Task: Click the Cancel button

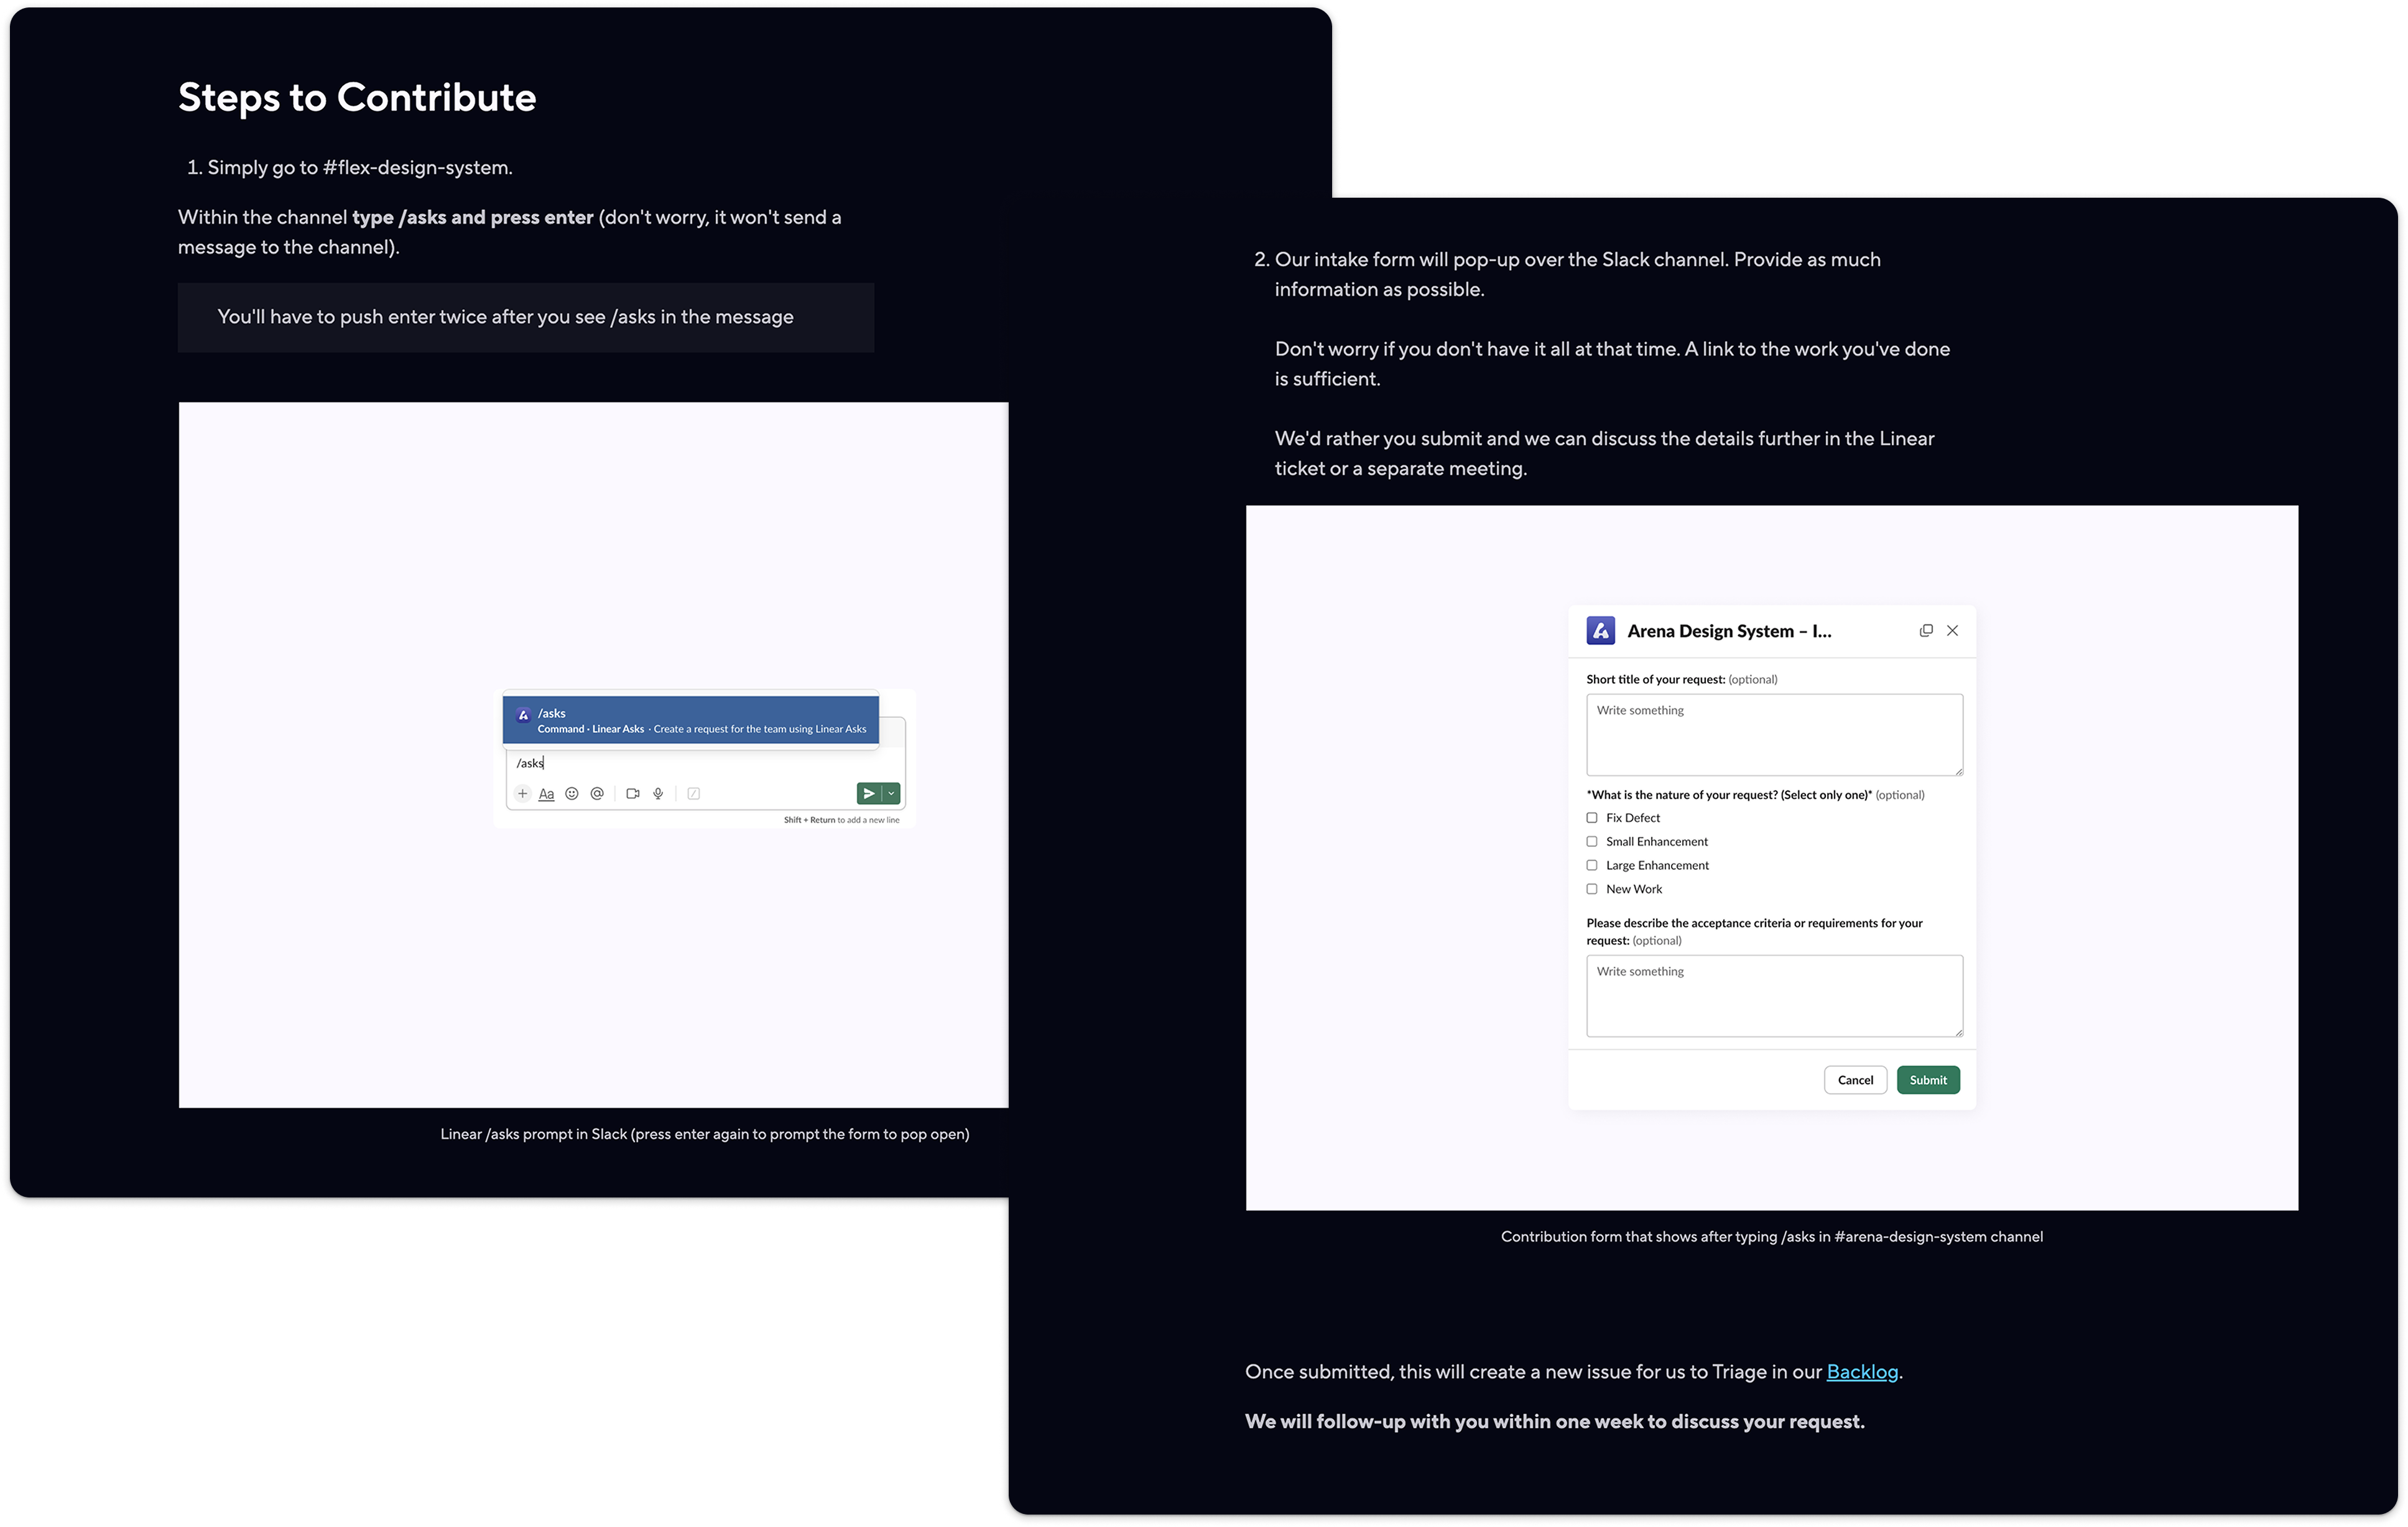Action: 1856,1081
